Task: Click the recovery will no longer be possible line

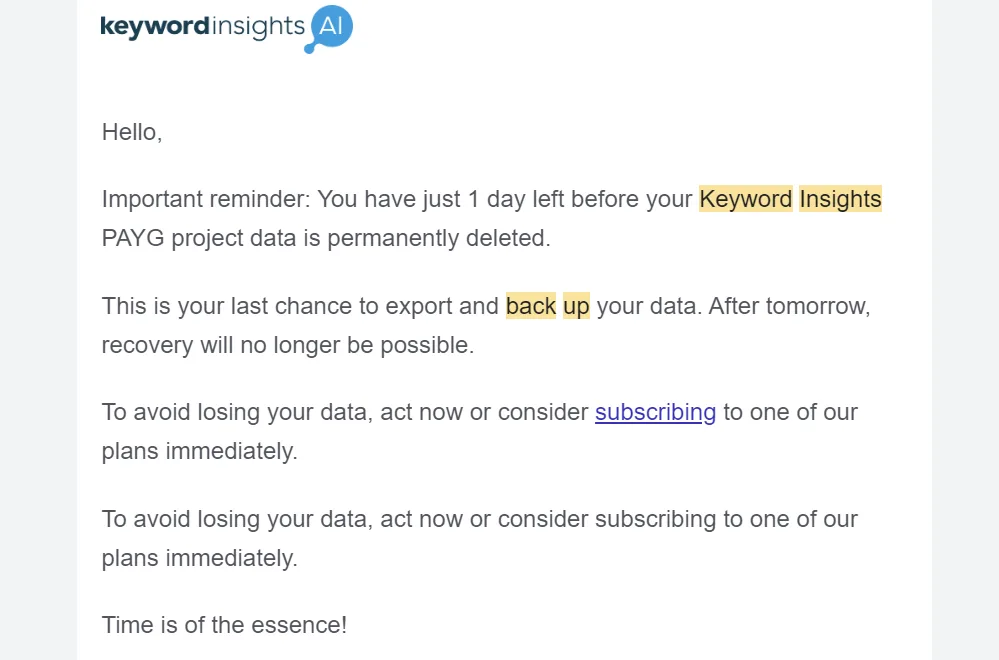Action: point(288,345)
